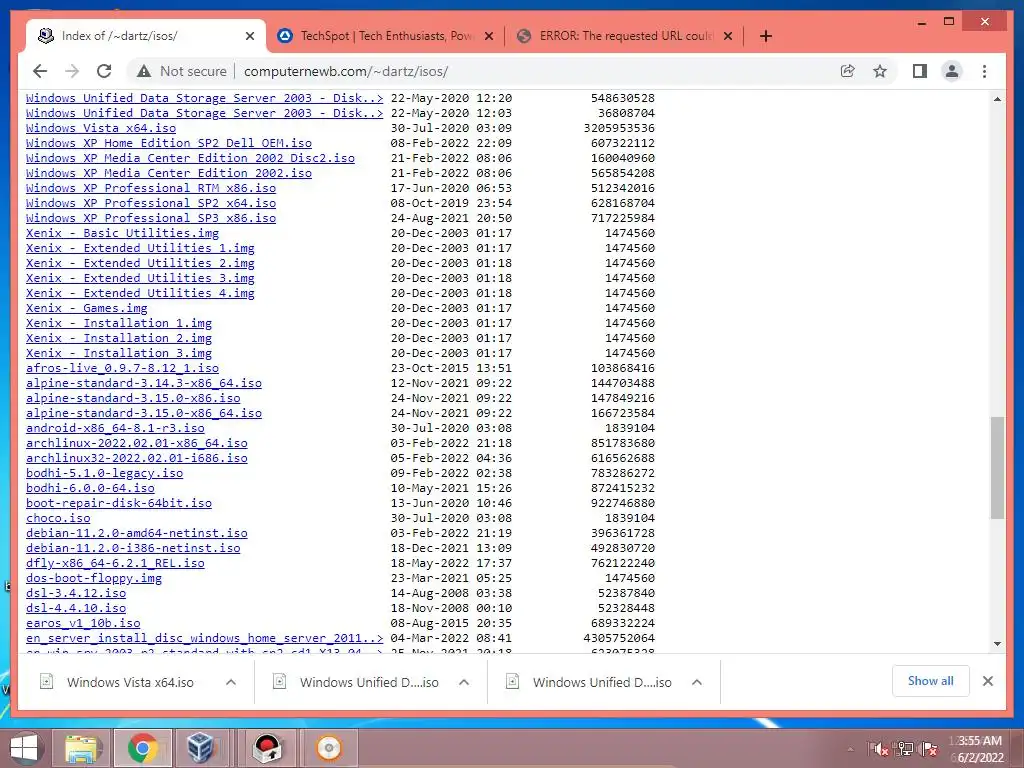Image resolution: width=1024 pixels, height=768 pixels.
Task: Download boot-repair-disk-64bit.iso
Action: [119, 504]
